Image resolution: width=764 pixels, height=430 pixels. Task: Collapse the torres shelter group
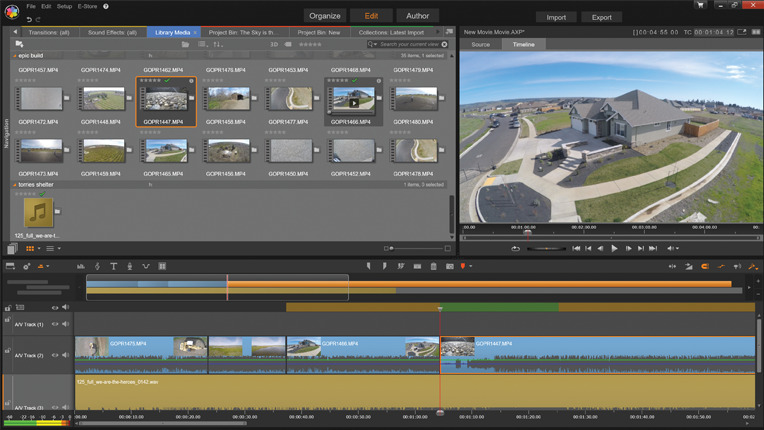(x=14, y=185)
